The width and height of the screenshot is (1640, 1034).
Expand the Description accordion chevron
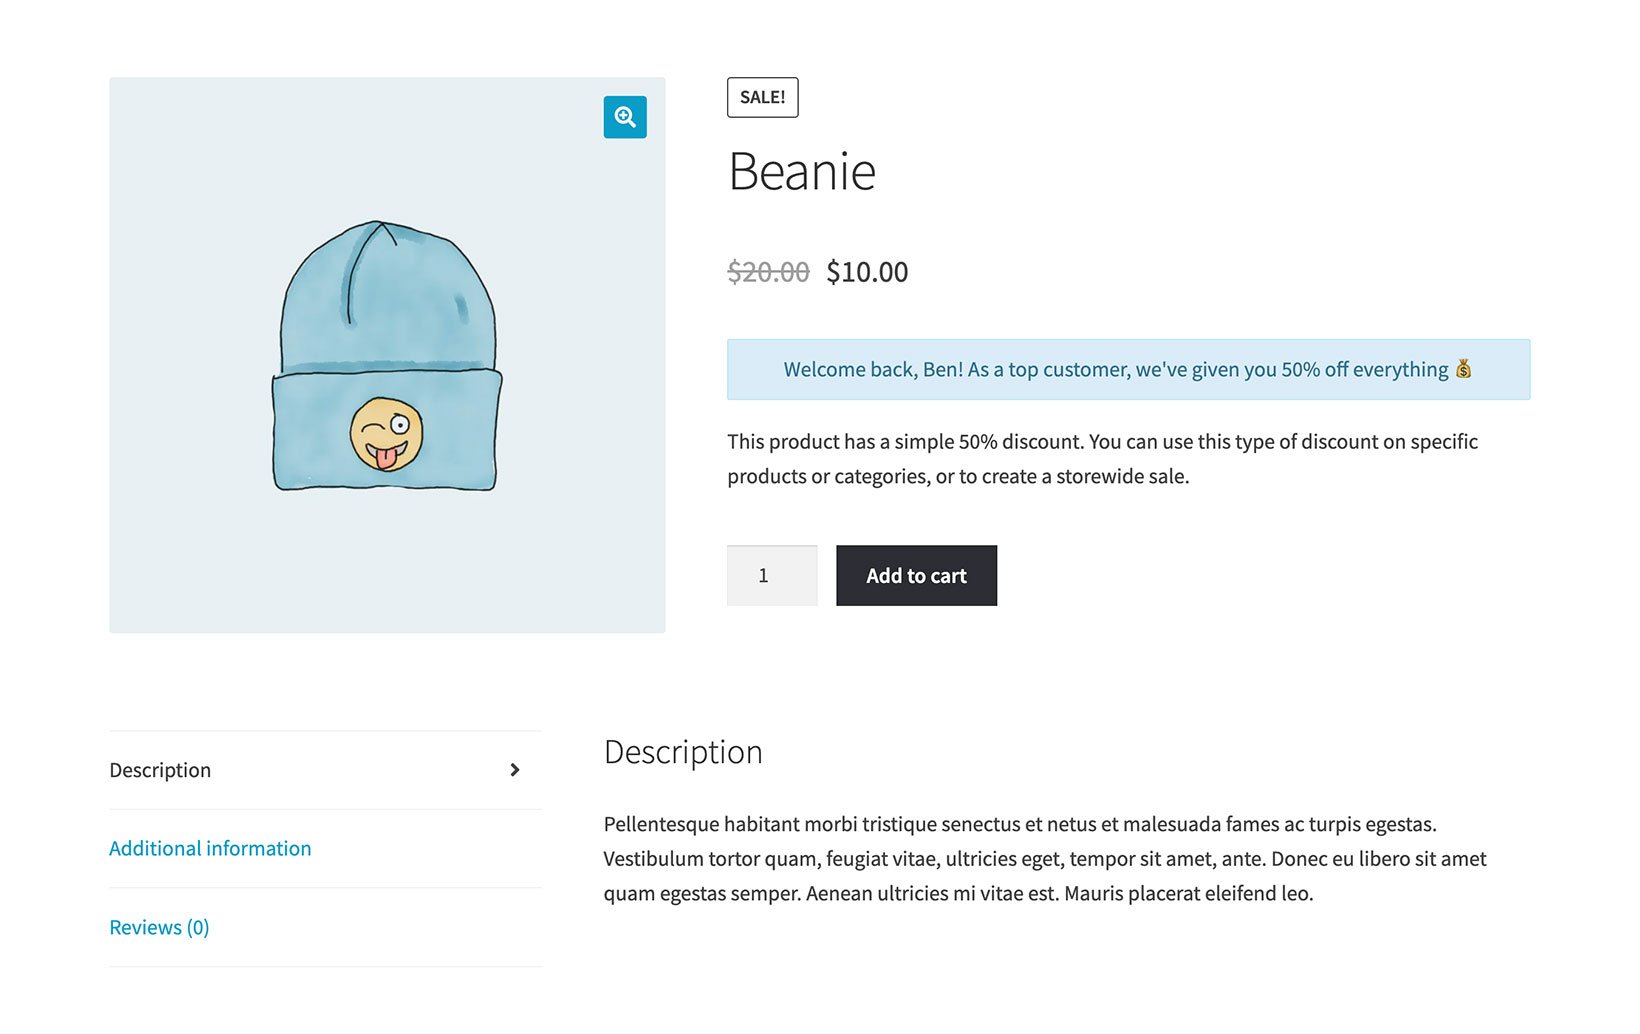[x=515, y=770]
